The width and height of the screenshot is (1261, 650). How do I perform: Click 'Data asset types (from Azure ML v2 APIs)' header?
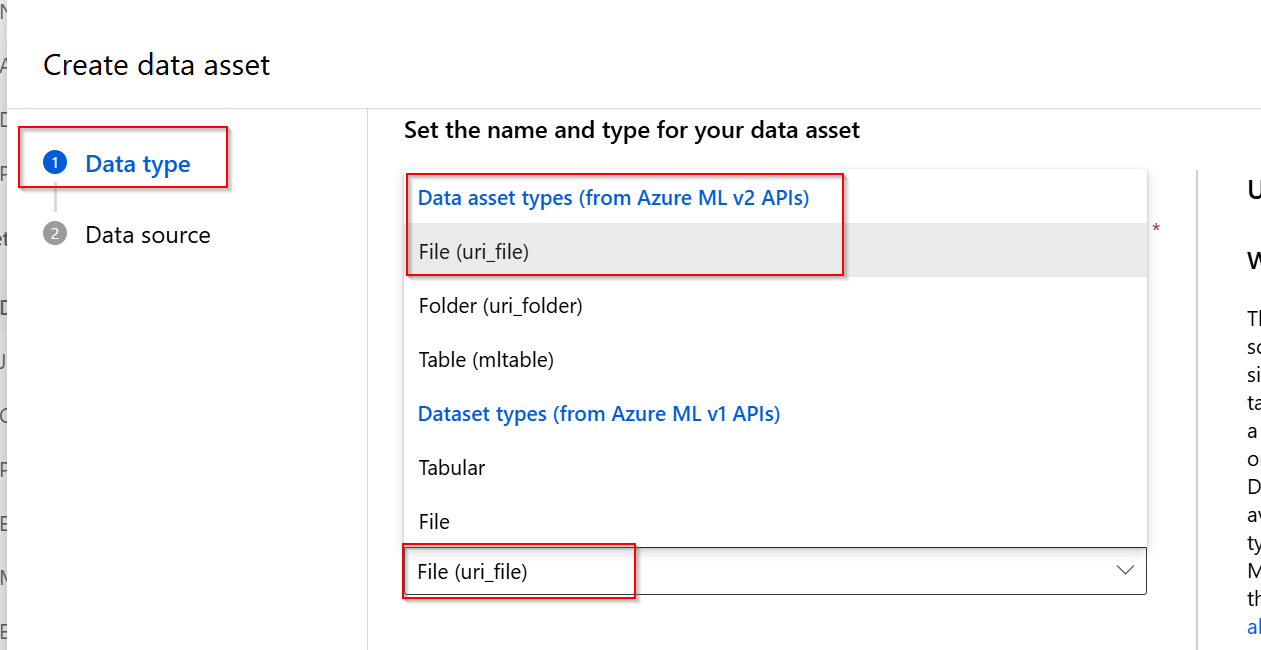click(613, 198)
